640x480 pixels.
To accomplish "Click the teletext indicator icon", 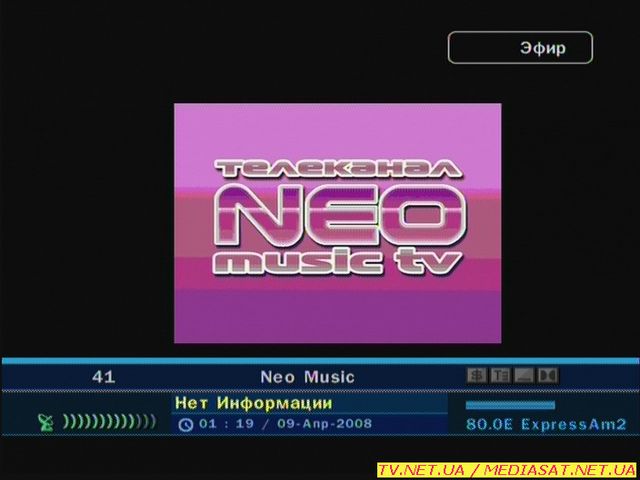I will [500, 376].
